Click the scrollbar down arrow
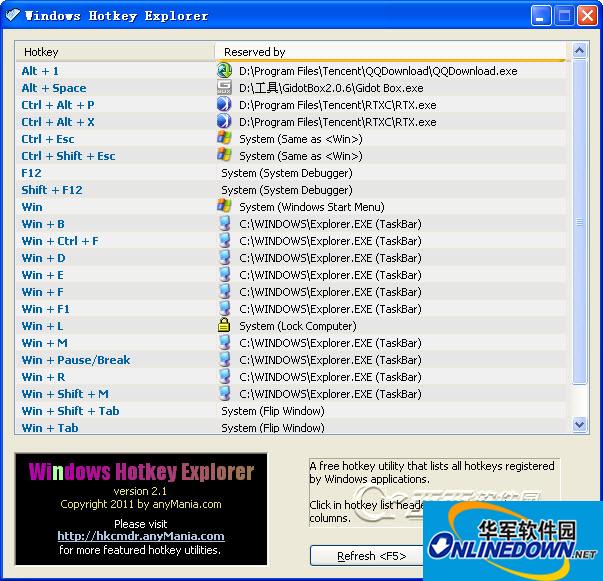Viewport: 603px width, 581px height. coord(579,425)
